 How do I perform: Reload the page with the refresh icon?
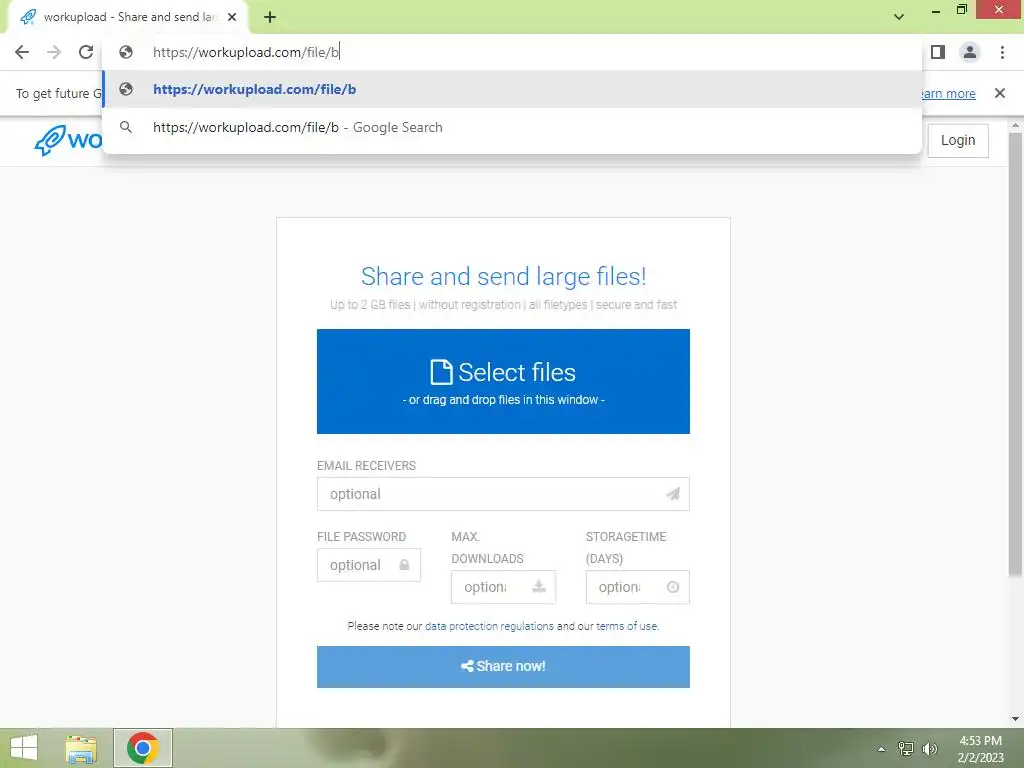click(x=86, y=52)
